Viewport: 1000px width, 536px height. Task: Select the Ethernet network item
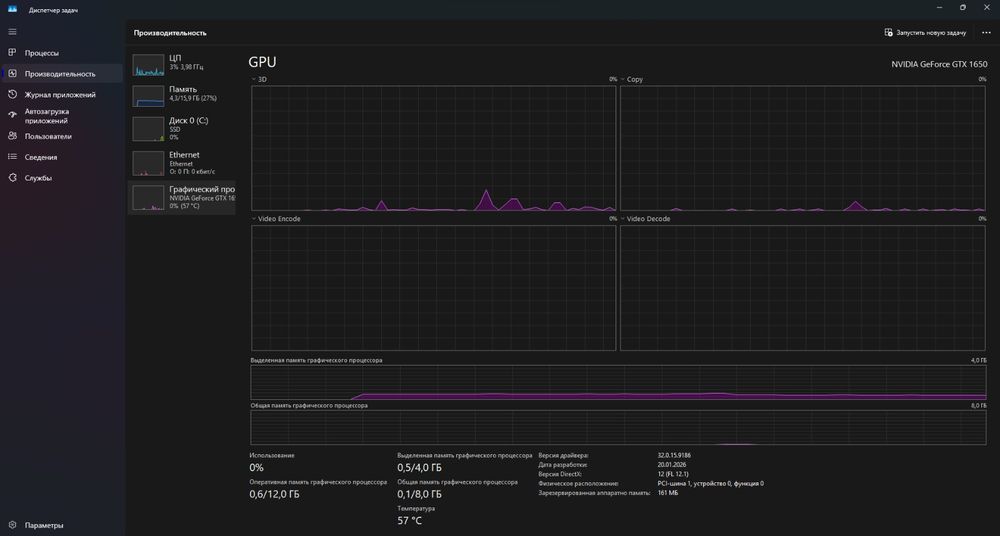coord(182,163)
